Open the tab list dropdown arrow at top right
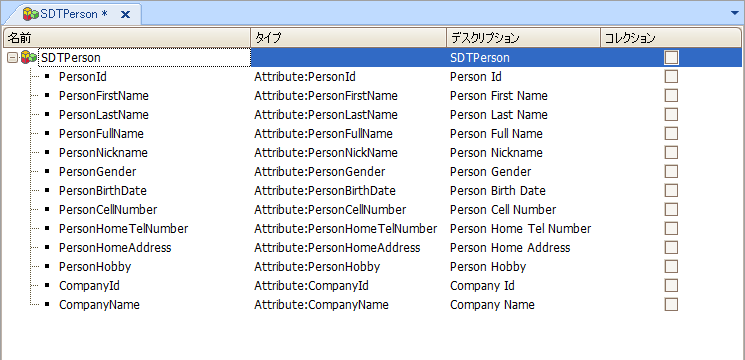745x360 pixels. click(735, 13)
